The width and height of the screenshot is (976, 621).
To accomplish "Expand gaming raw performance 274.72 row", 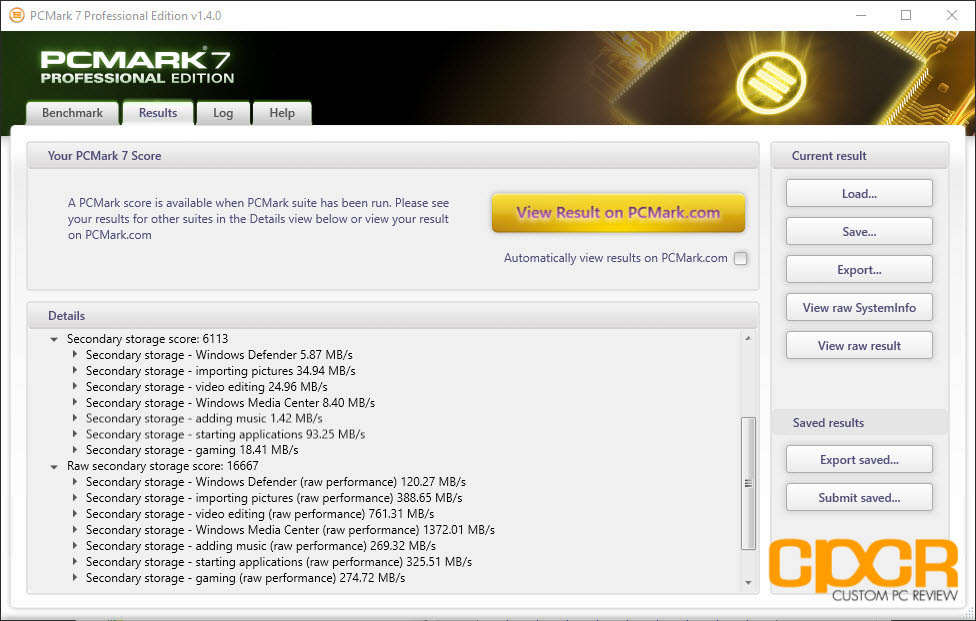I will coord(75,577).
